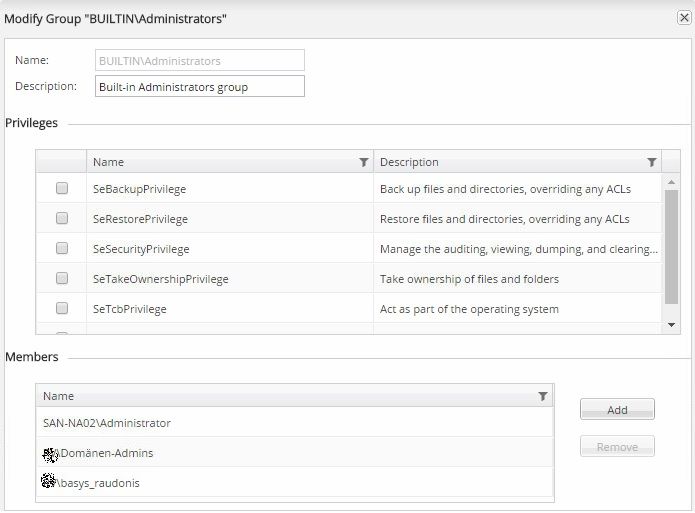Close the Modify Group dialog
695x513 pixels.
click(683, 18)
